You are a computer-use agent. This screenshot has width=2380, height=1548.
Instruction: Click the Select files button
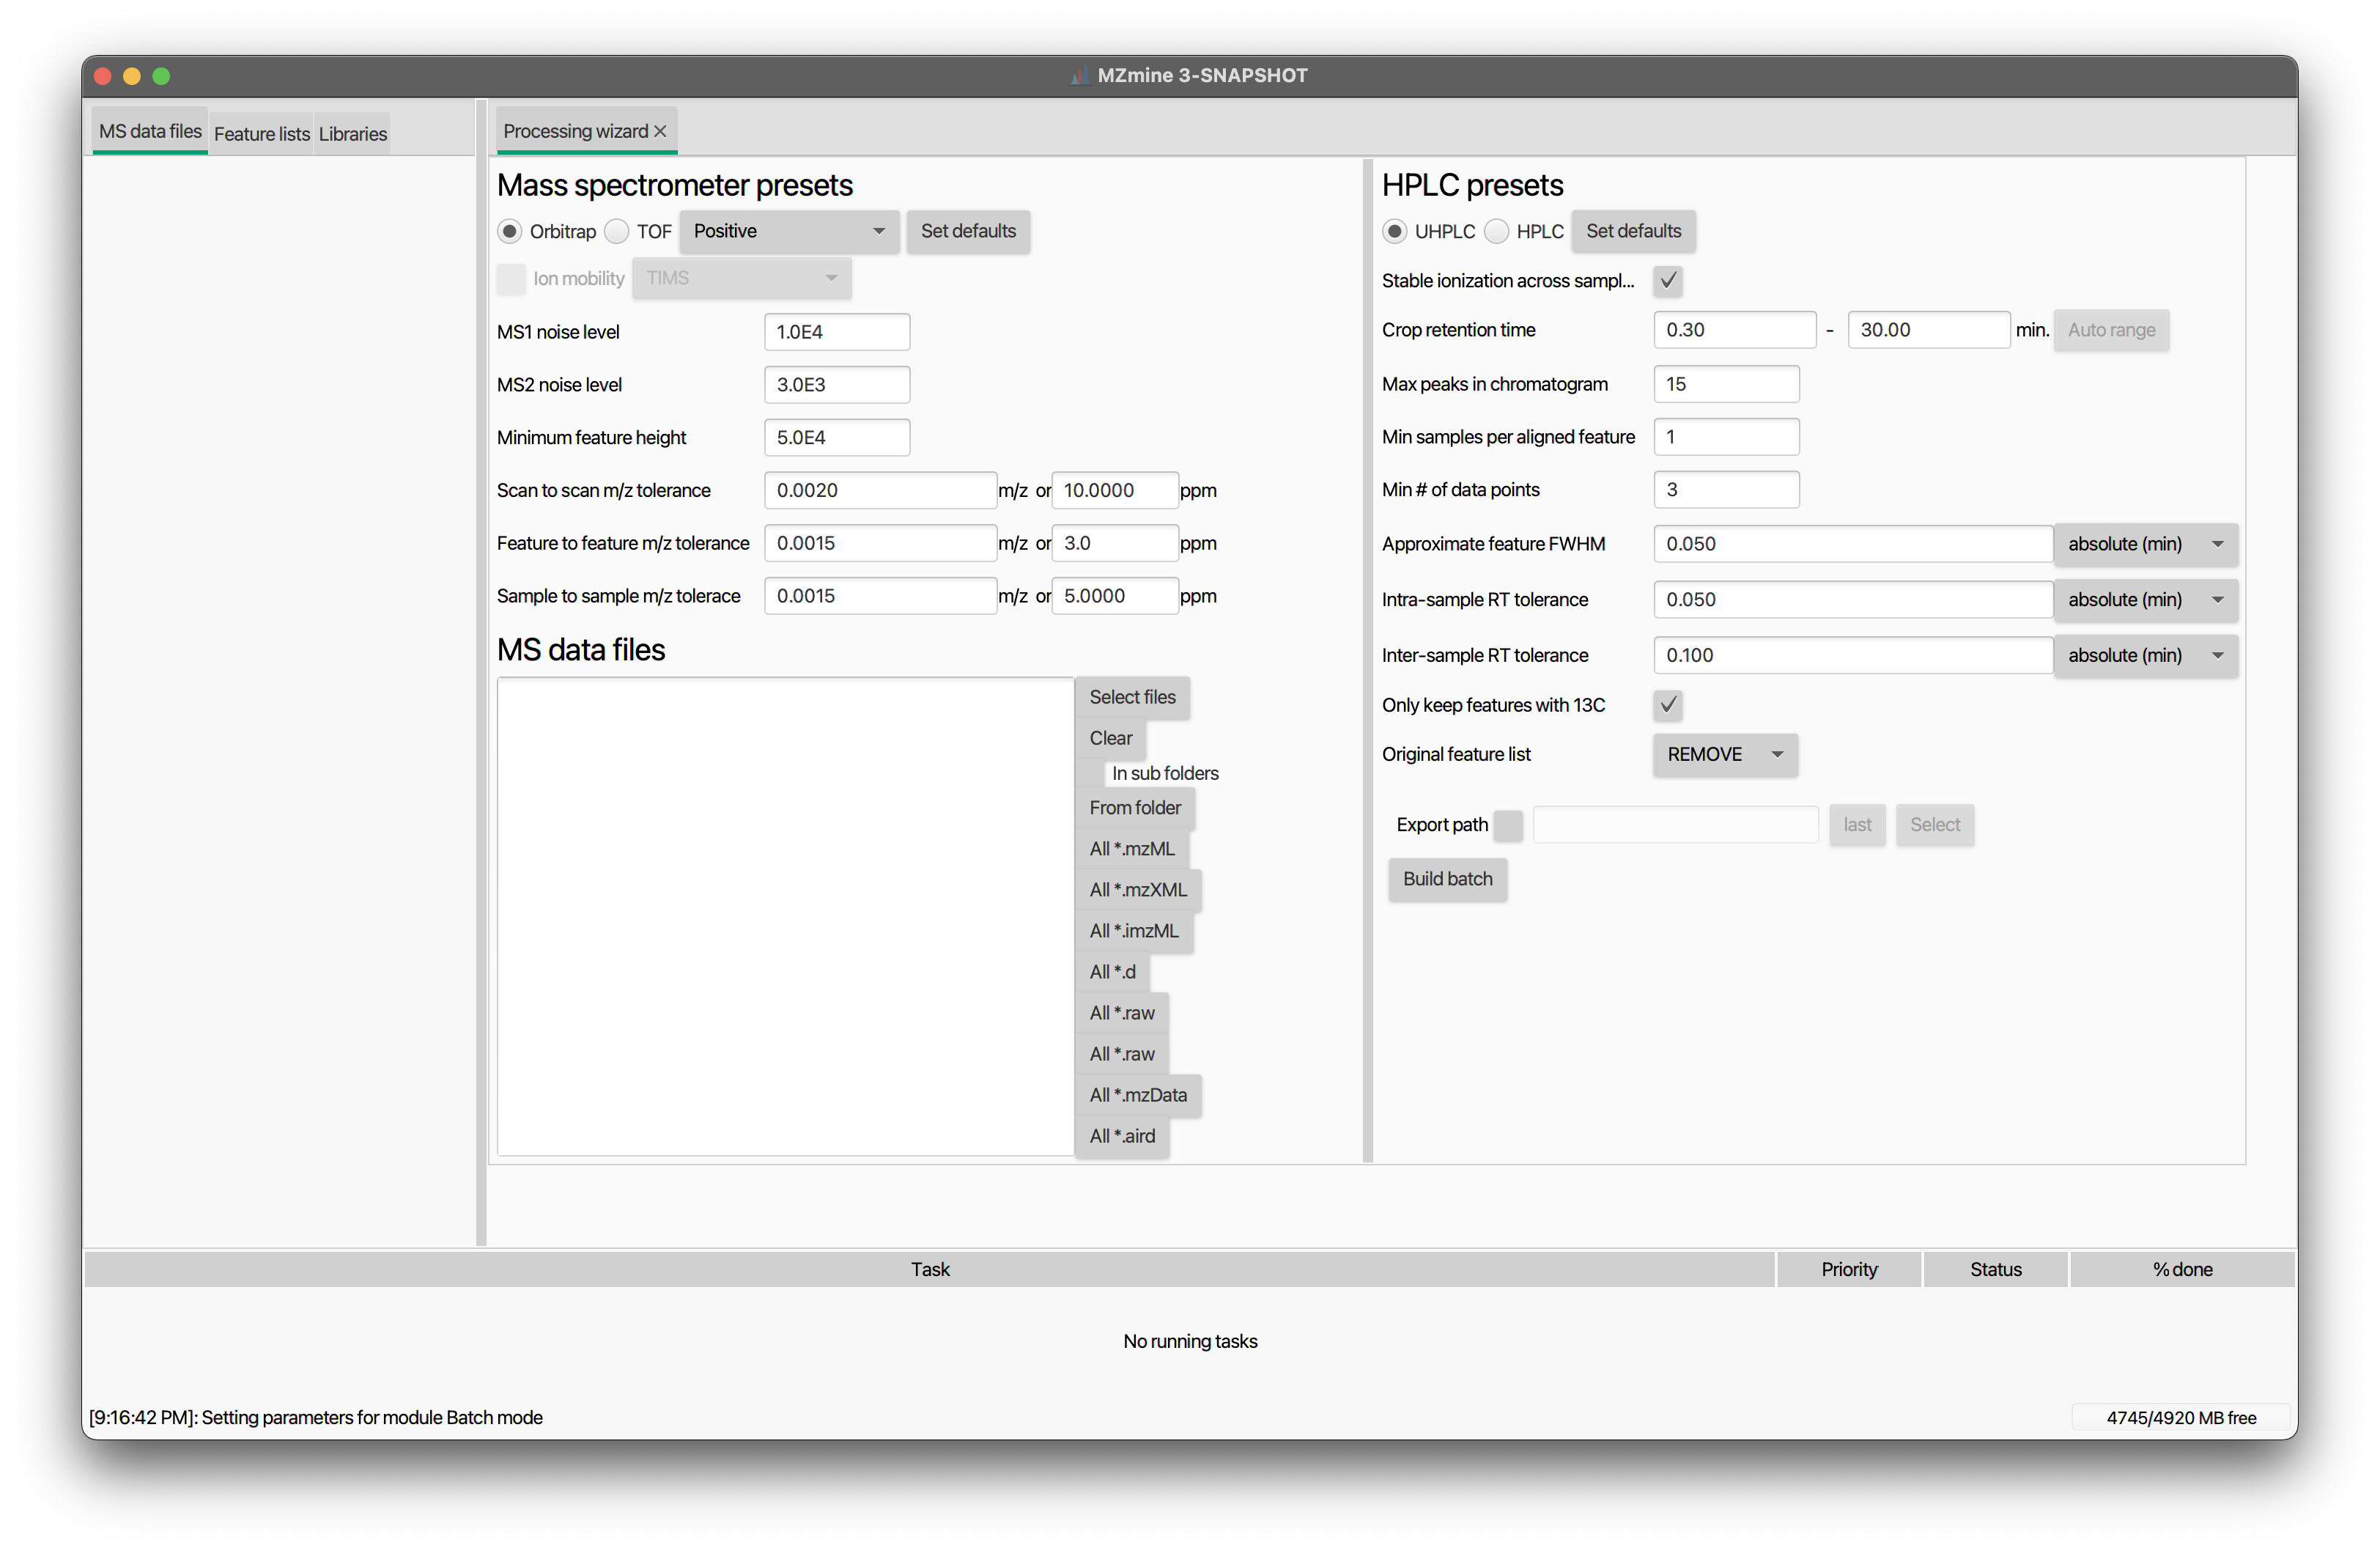click(x=1132, y=697)
